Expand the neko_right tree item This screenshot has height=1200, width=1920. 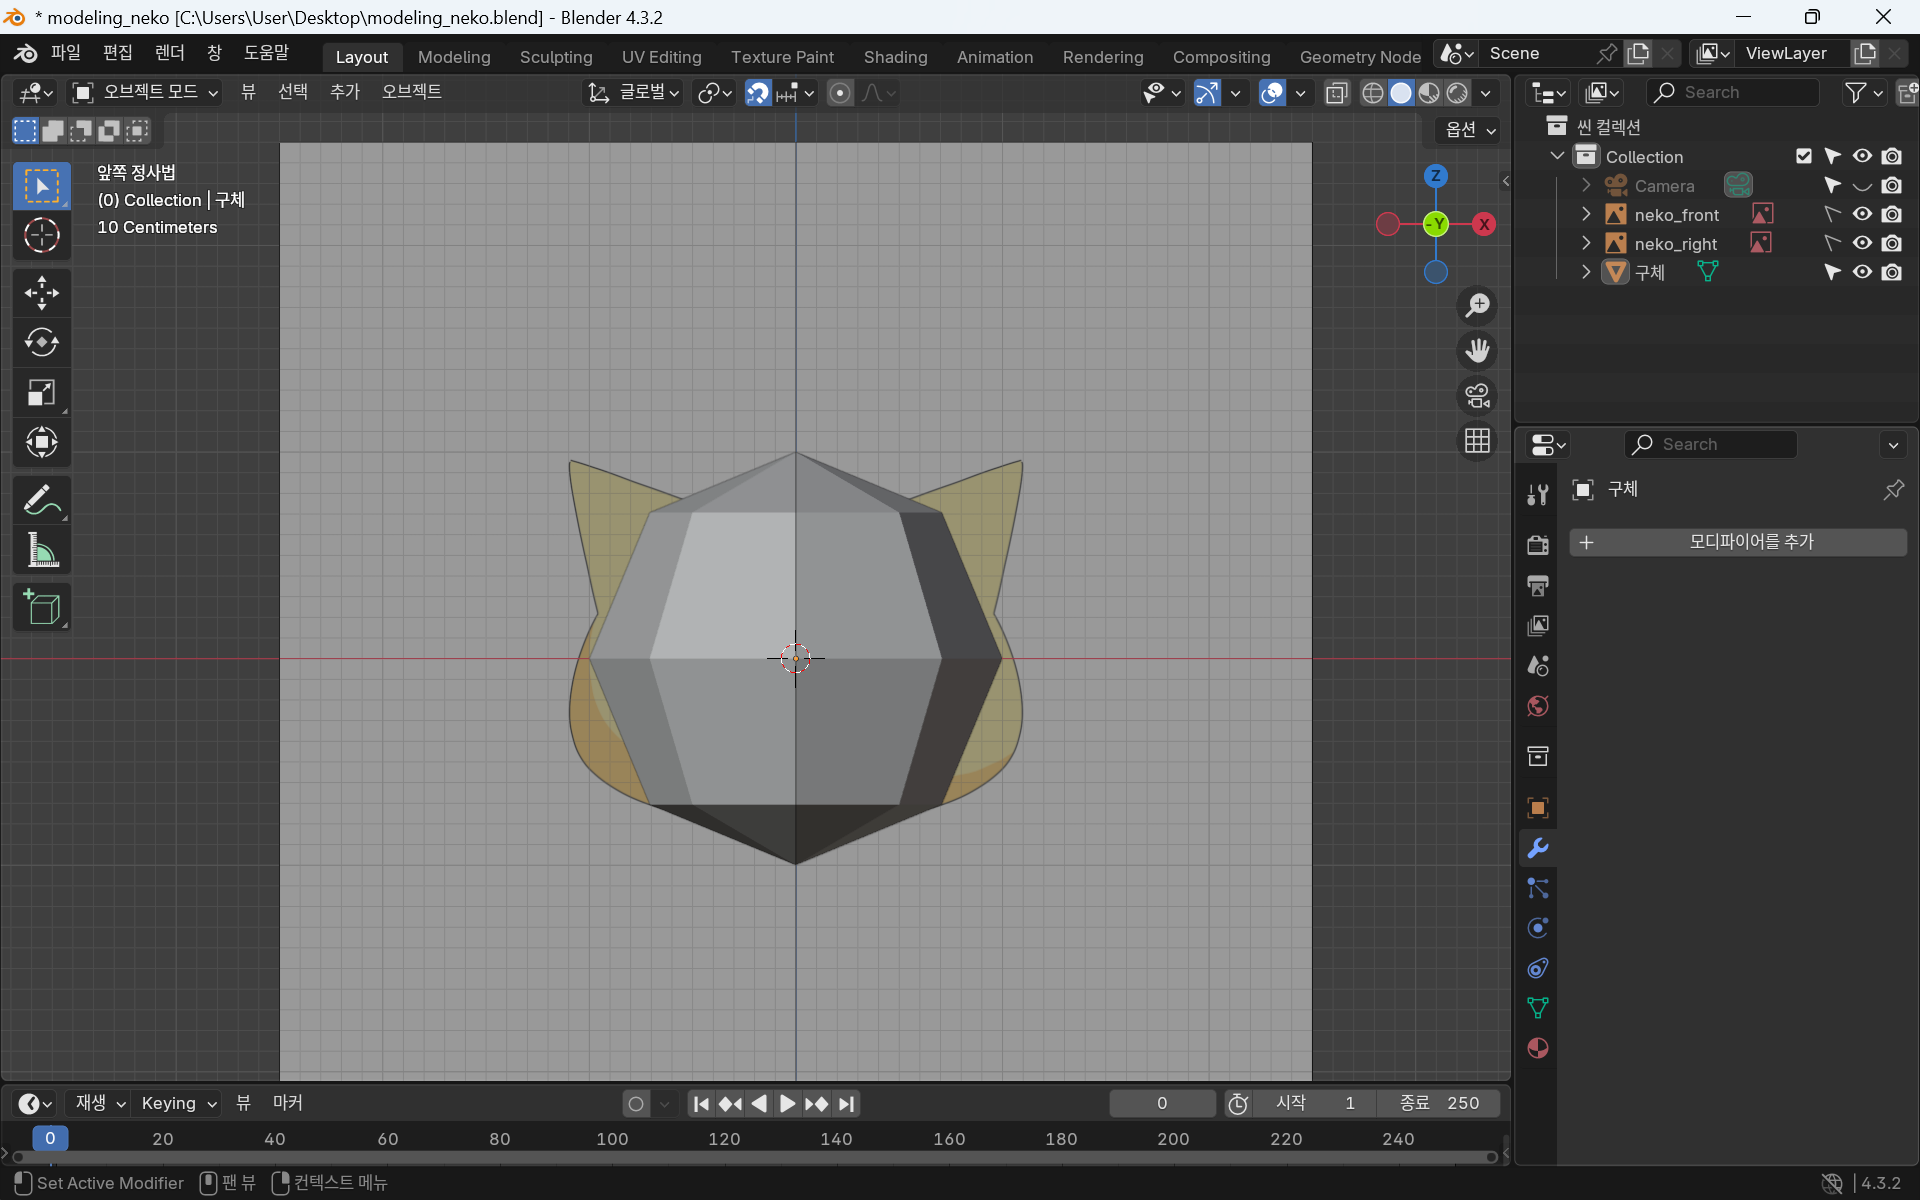[x=1586, y=243]
